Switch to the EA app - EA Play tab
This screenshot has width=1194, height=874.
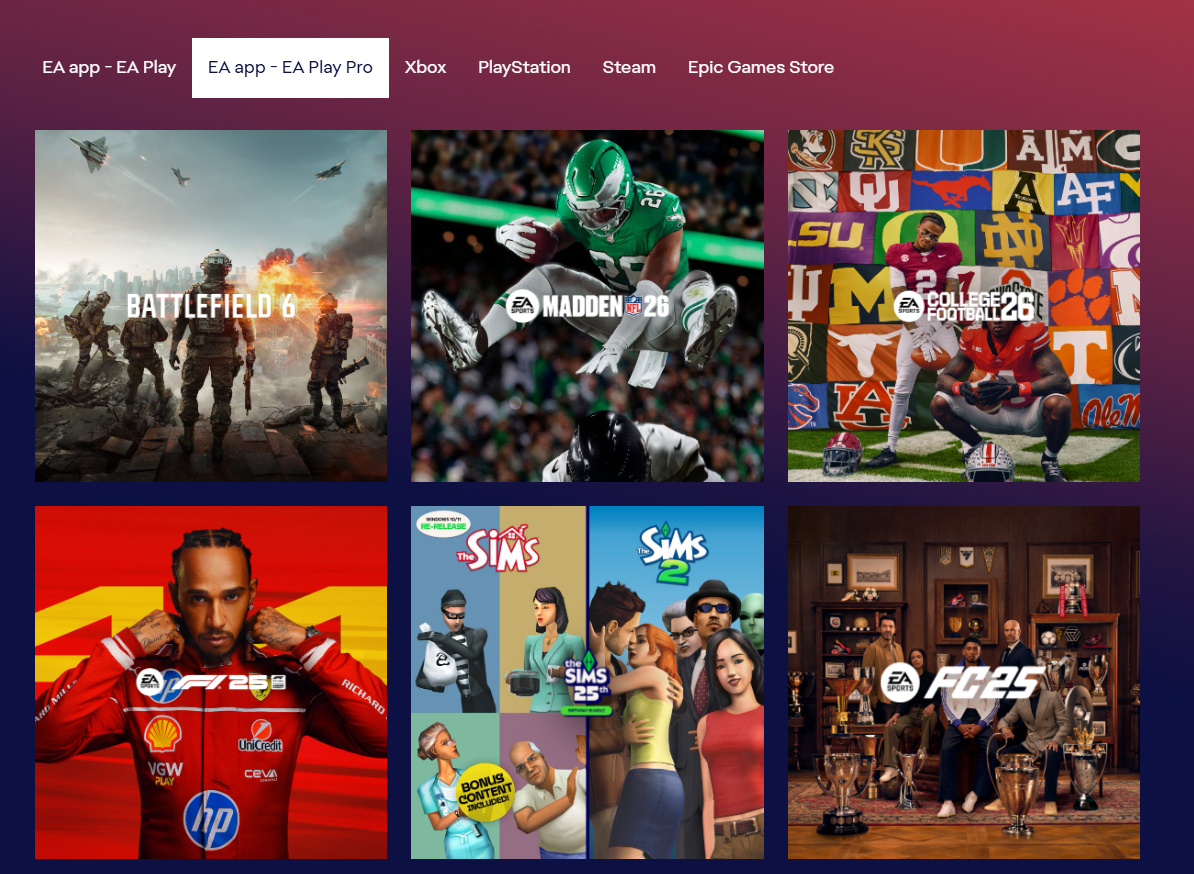(109, 68)
